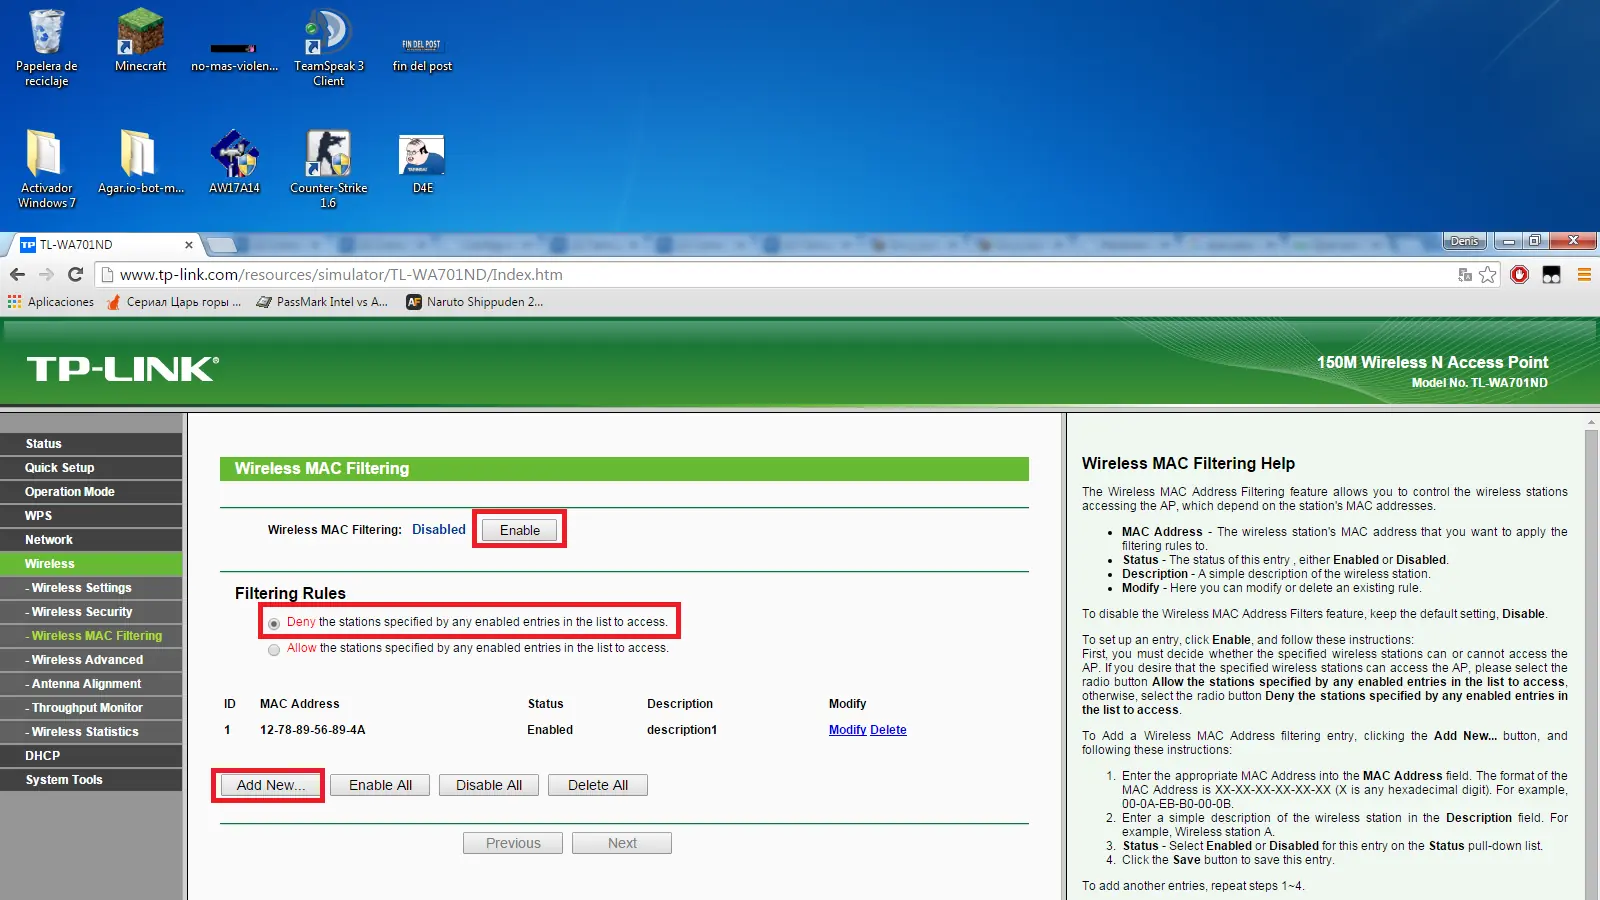Viewport: 1600px width, 900px height.
Task: Launch Counter-Strike 1.6 shortcut
Action: (x=328, y=169)
